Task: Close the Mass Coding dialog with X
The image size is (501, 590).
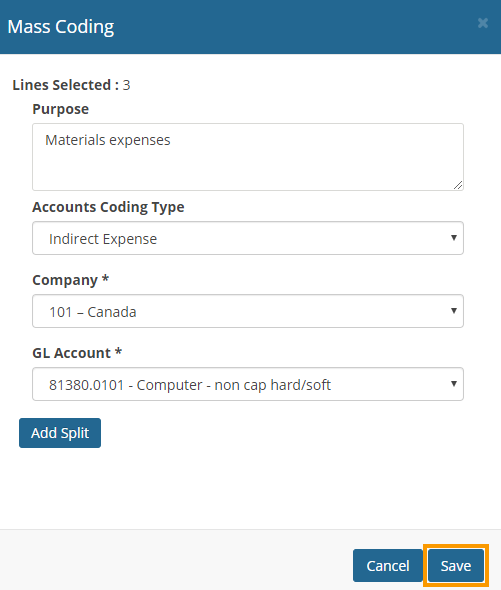Action: [x=483, y=23]
